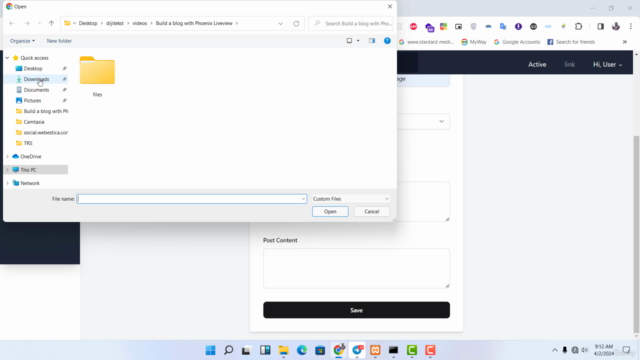Image resolution: width=640 pixels, height=360 pixels.
Task: Open Windows Start menu
Action: pos(211,350)
